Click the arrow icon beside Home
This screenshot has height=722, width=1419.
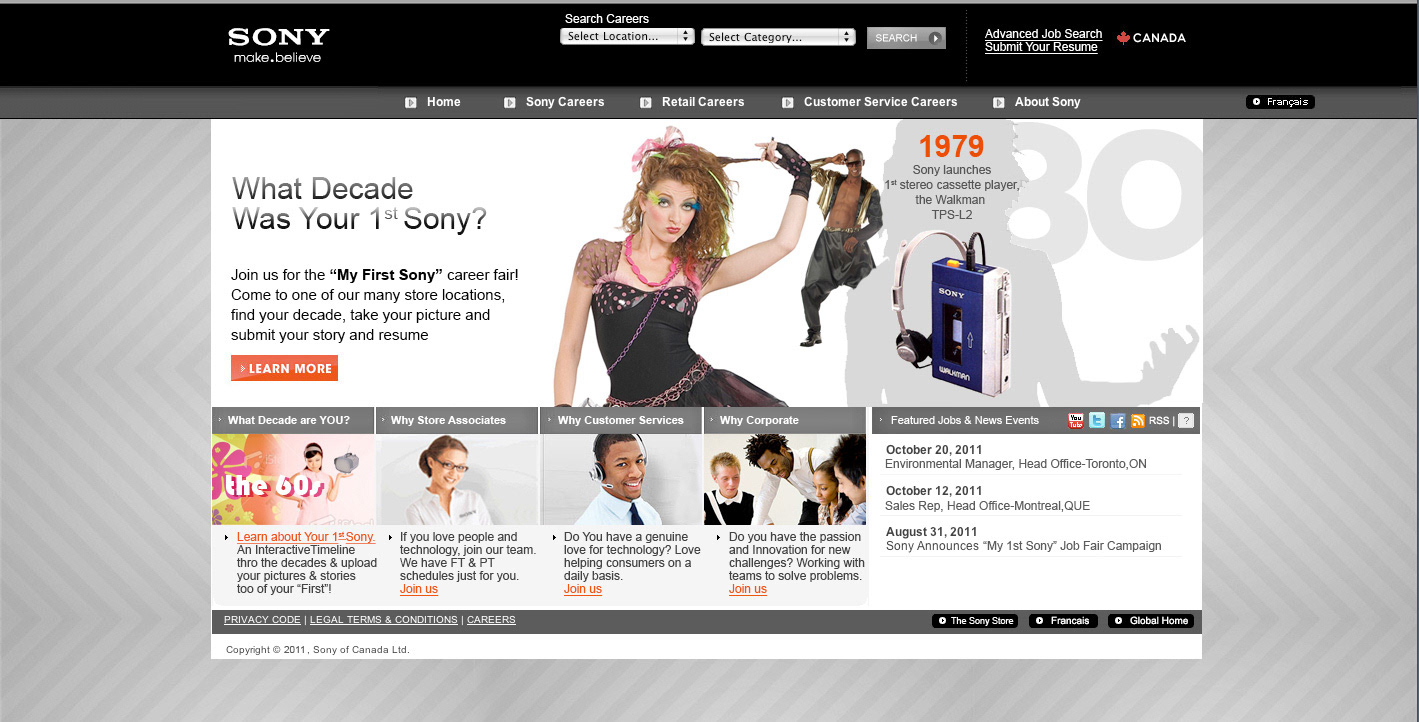[x=411, y=102]
